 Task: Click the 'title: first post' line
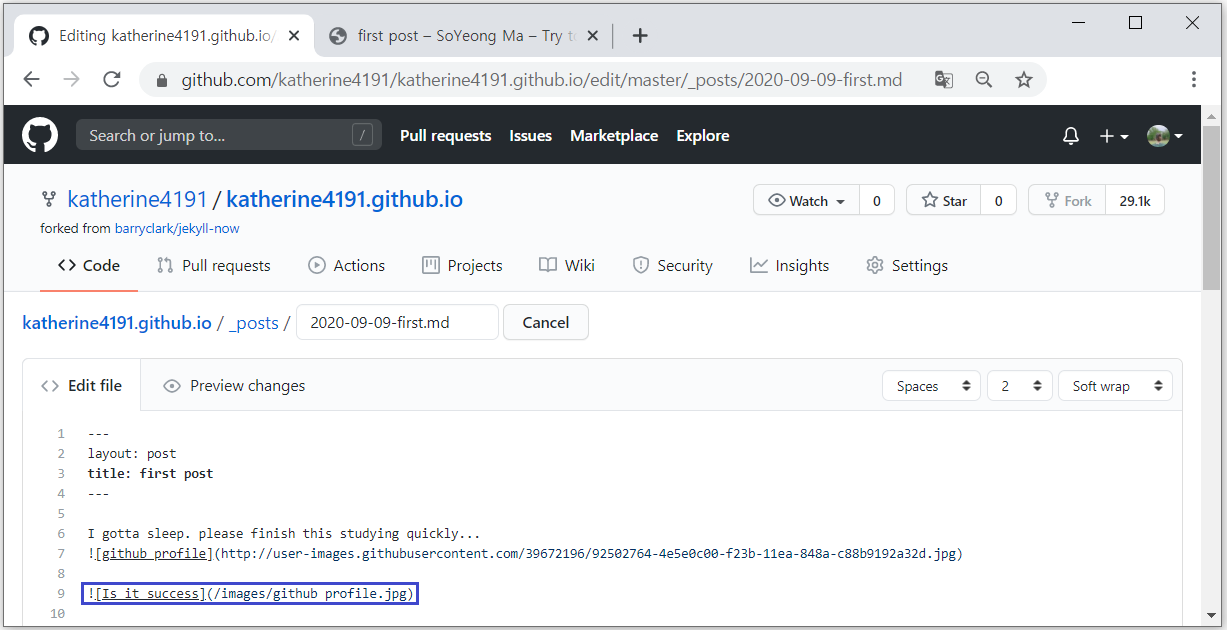click(150, 473)
